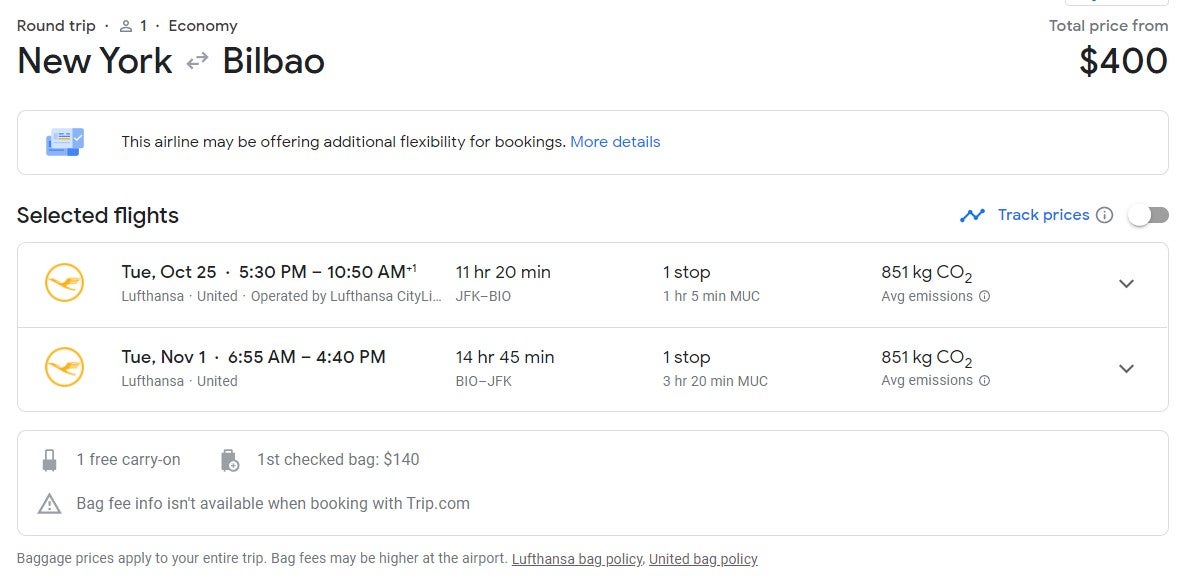Enable the Track prices toggle
1191x583 pixels.
pyautogui.click(x=1148, y=215)
